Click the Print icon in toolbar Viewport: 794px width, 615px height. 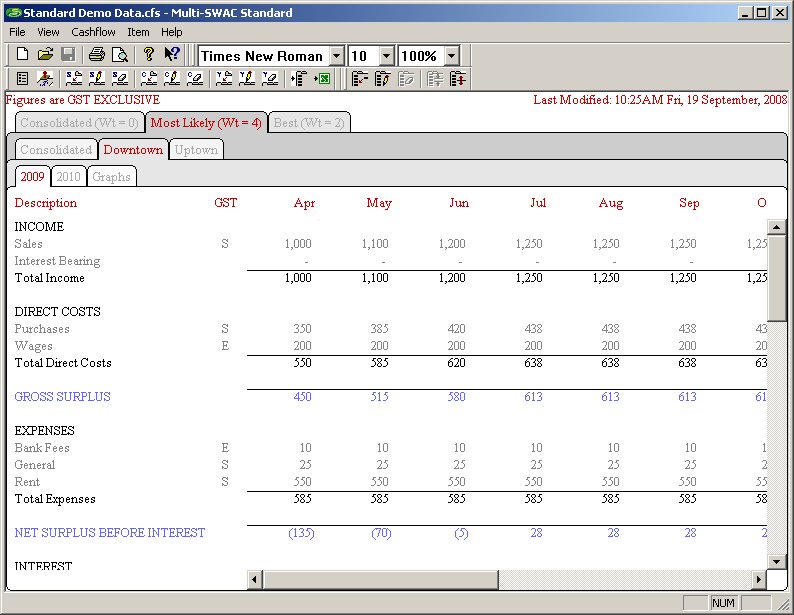[96, 55]
